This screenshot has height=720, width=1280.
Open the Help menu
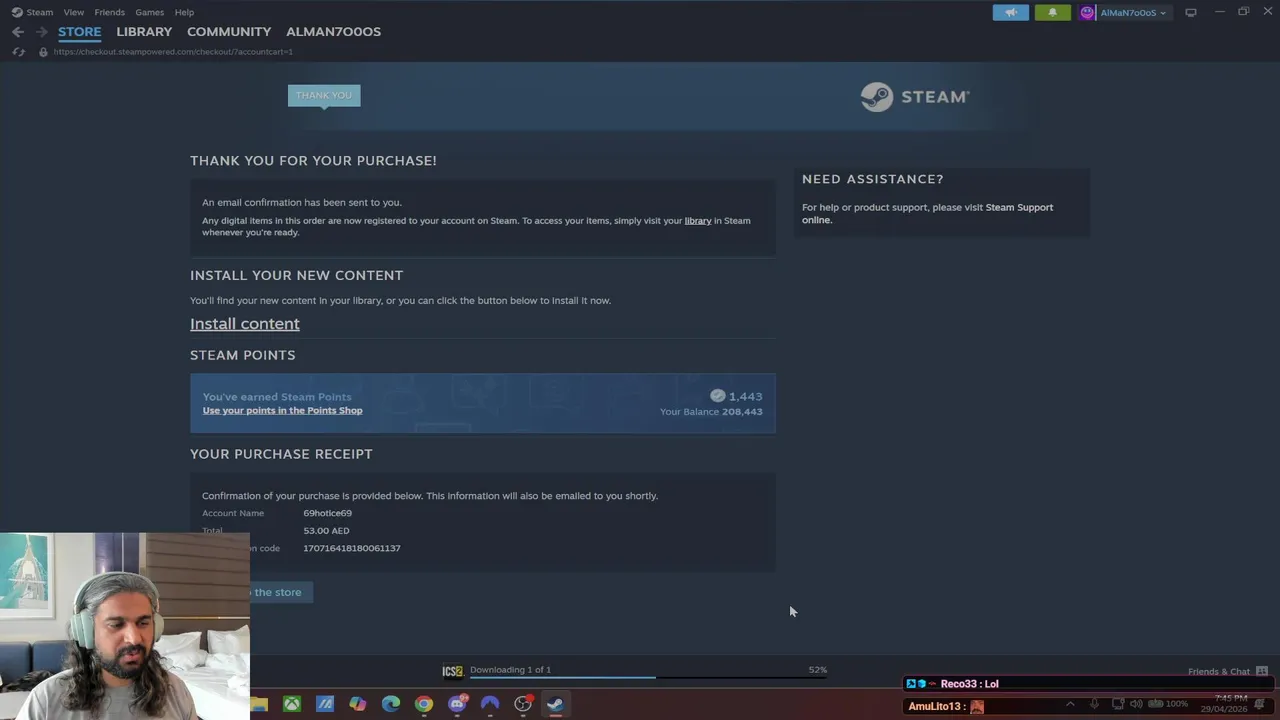click(x=184, y=12)
